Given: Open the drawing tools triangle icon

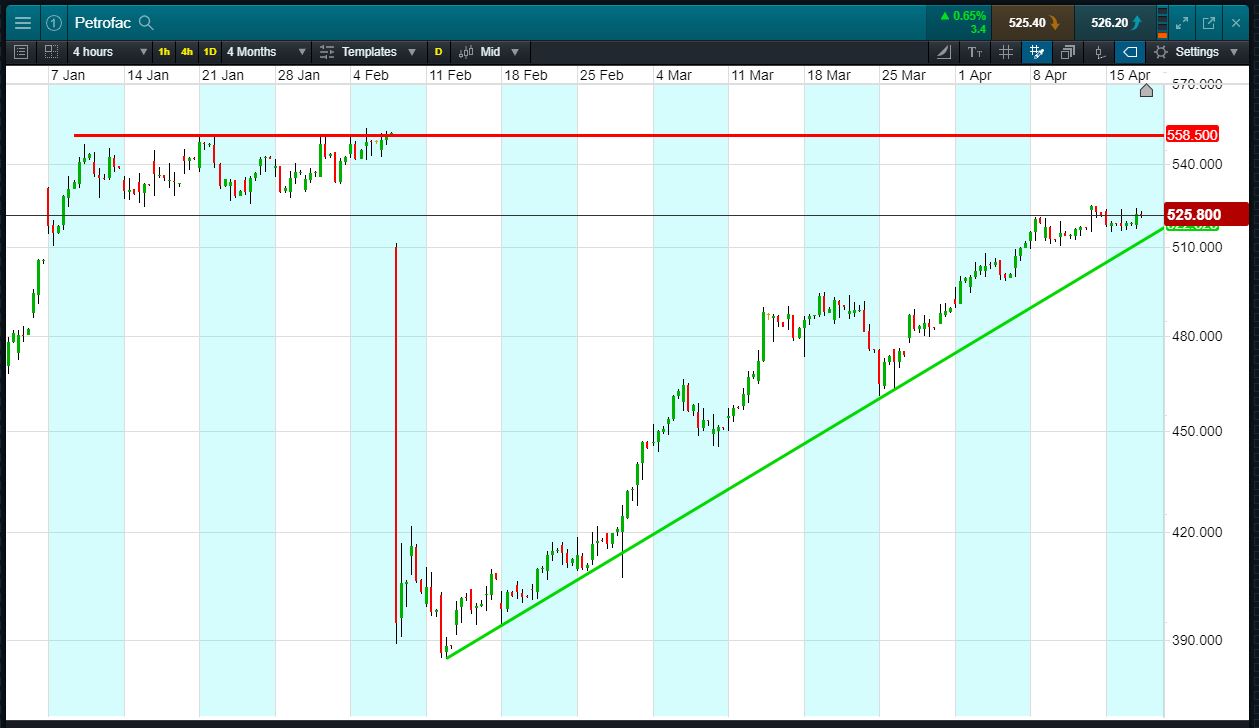Looking at the screenshot, I should [945, 52].
